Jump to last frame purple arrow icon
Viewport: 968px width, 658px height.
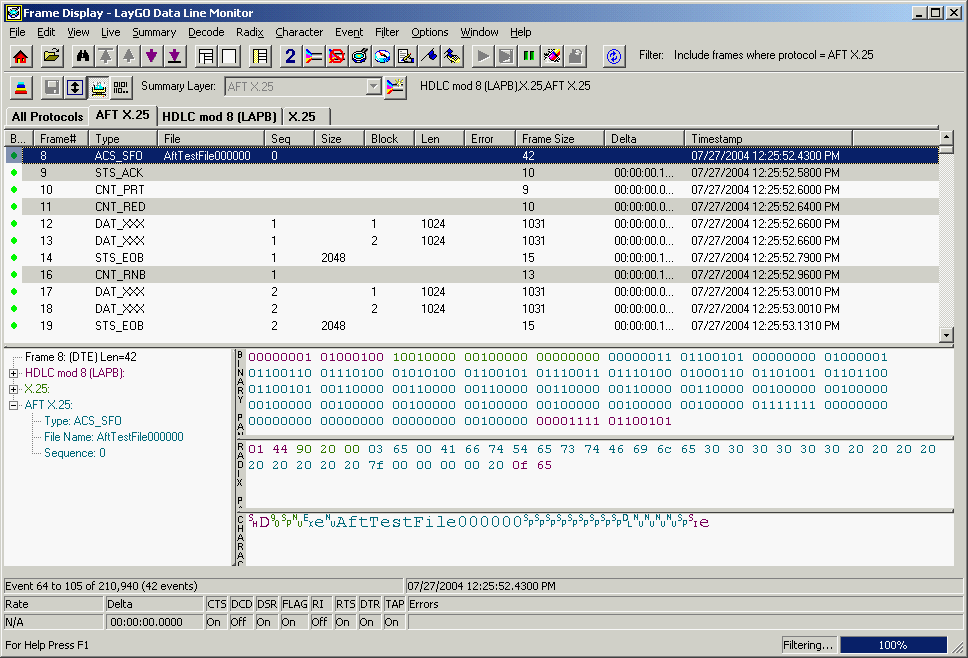175,56
